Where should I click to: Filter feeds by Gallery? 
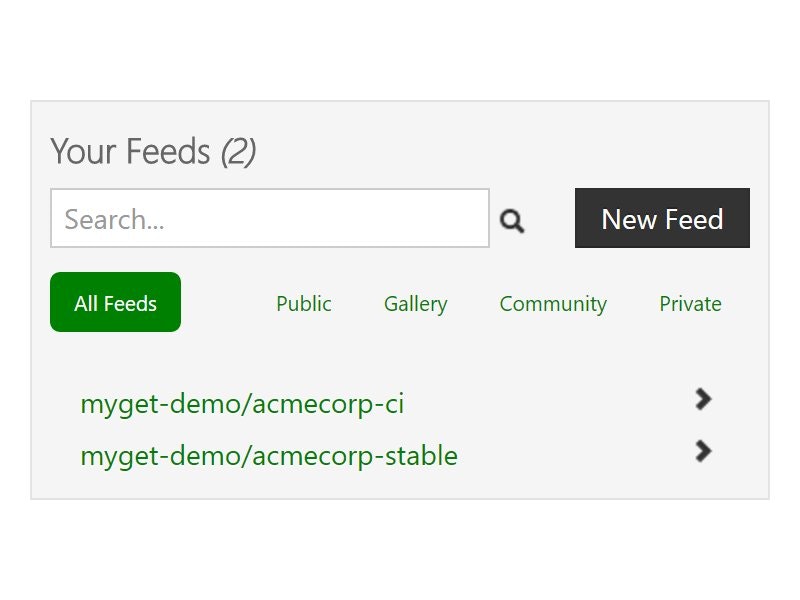415,303
